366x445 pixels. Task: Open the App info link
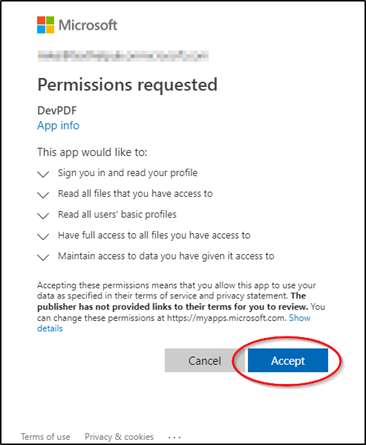click(58, 126)
